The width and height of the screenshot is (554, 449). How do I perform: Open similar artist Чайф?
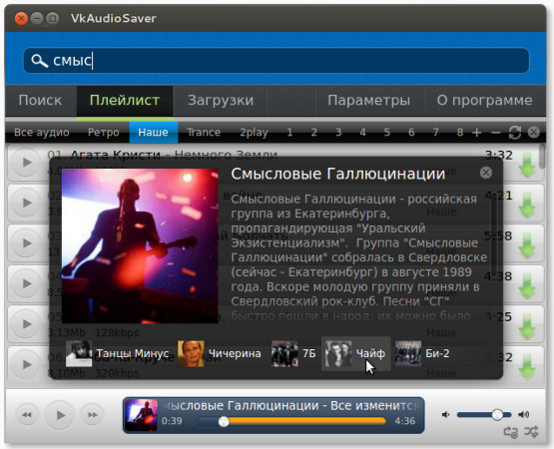click(356, 354)
